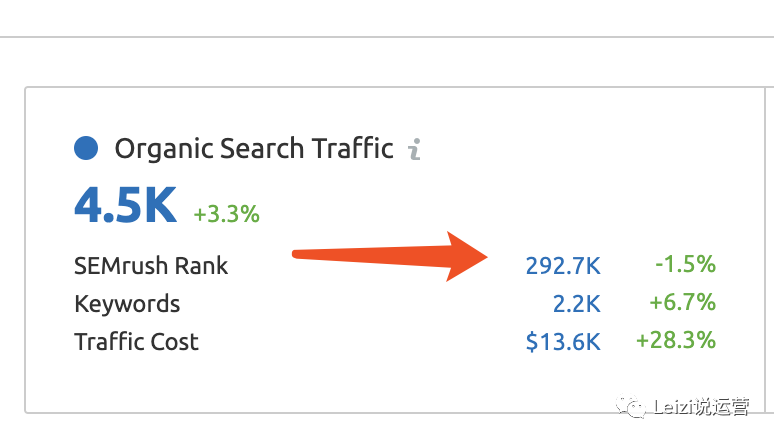Click the arrowhead pointing at 292.7K
This screenshot has width=774, height=440.
tap(466, 256)
